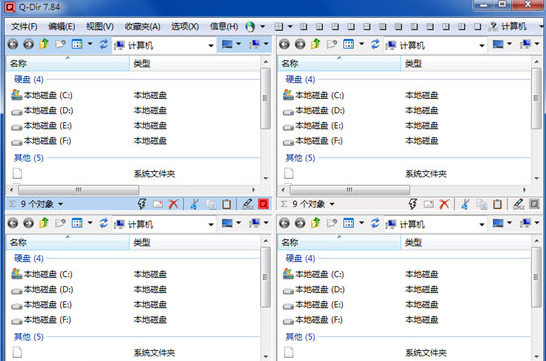Open the 9 个对象 dropdown in top-left status bar

click(x=61, y=204)
